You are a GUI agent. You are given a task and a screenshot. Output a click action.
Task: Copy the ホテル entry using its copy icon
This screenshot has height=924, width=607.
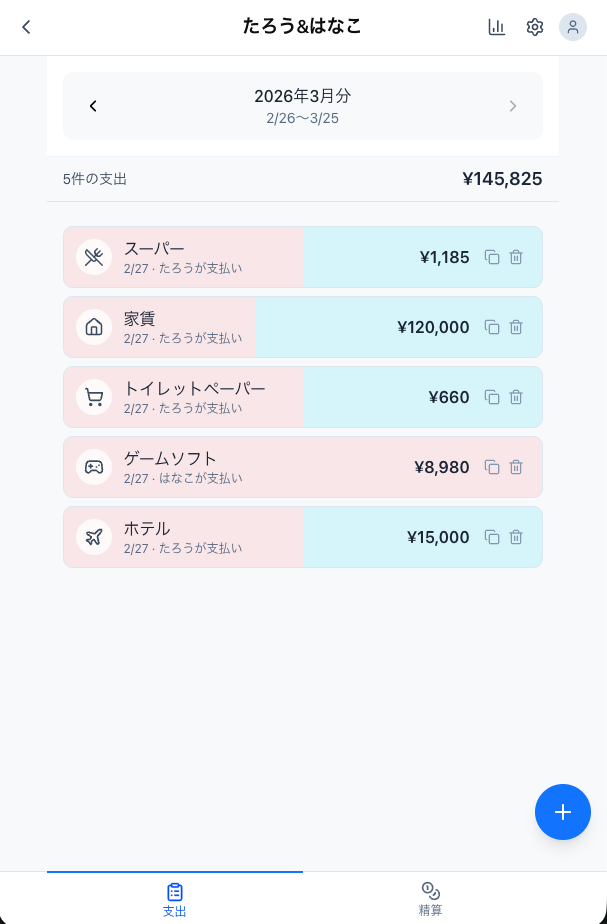click(x=492, y=537)
